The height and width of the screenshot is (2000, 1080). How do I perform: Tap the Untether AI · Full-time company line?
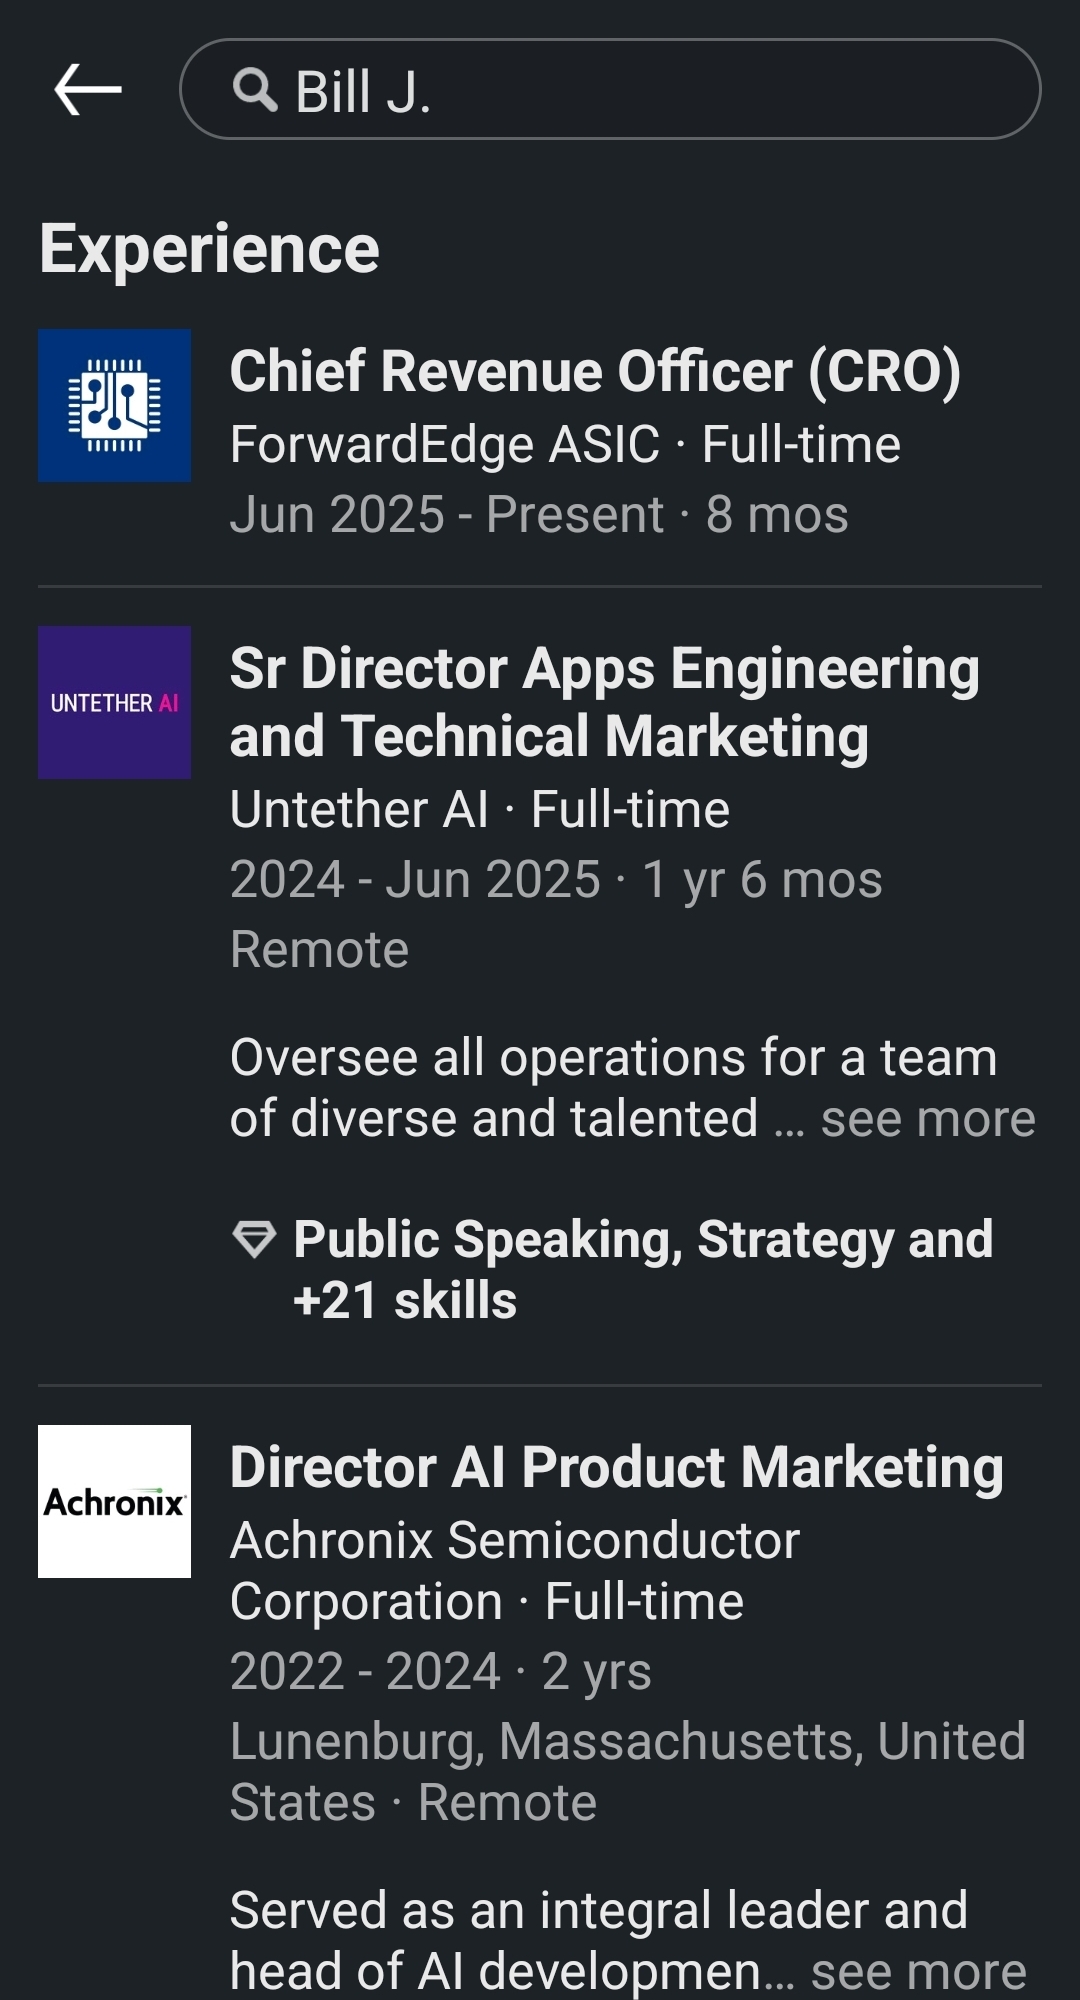pos(480,810)
